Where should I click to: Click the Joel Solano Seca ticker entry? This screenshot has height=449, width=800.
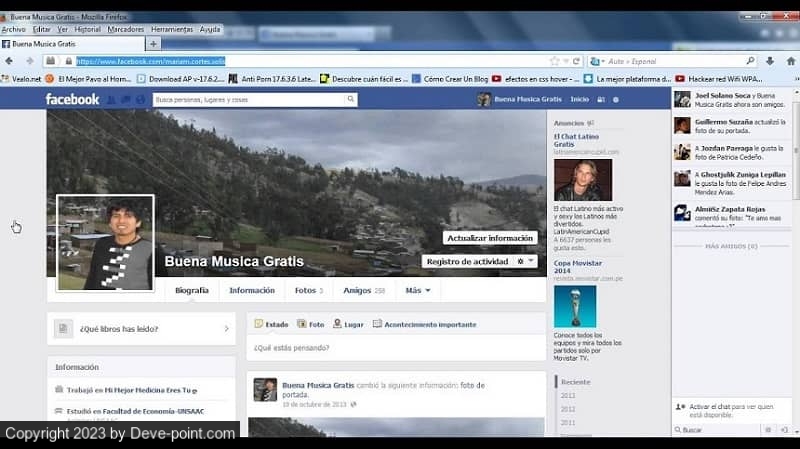click(x=731, y=99)
